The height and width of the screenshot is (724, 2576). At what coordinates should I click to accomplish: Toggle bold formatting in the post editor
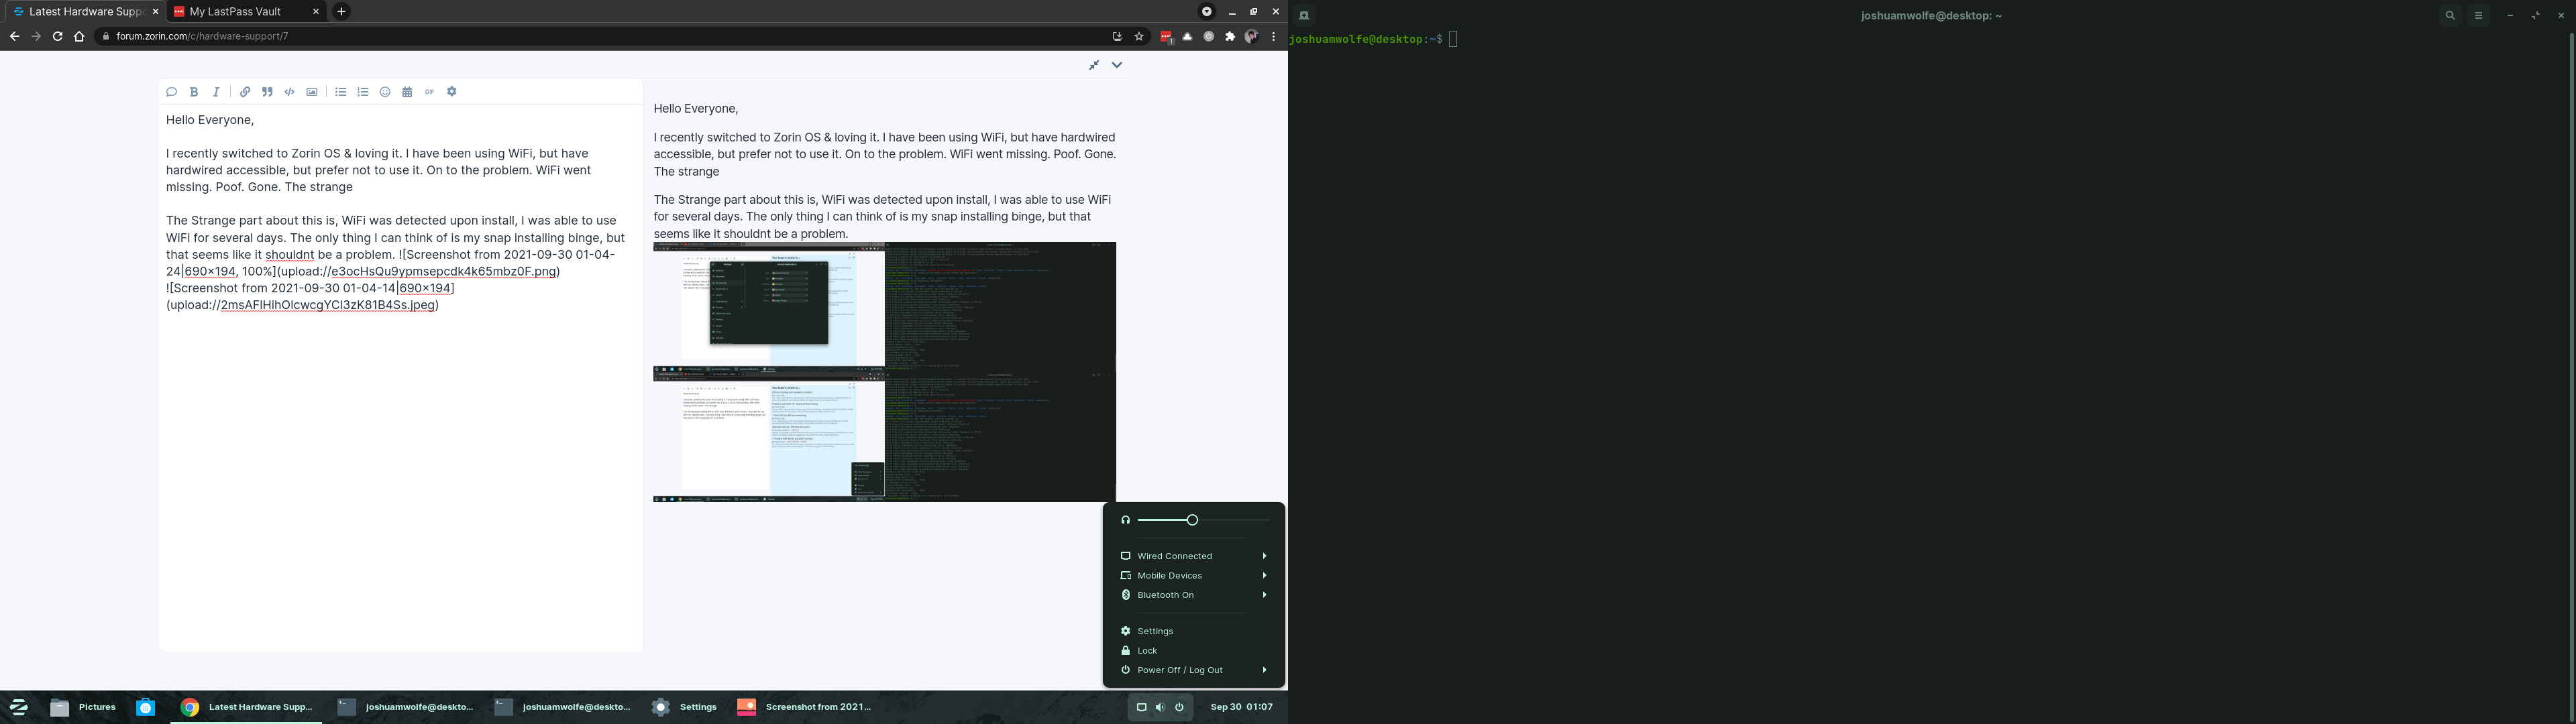coord(194,92)
